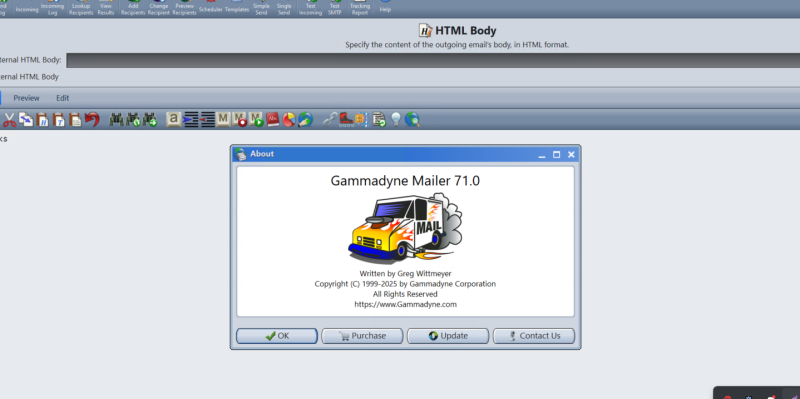Open Help in the top toolbar
The image size is (800, 399).
(385, 7)
